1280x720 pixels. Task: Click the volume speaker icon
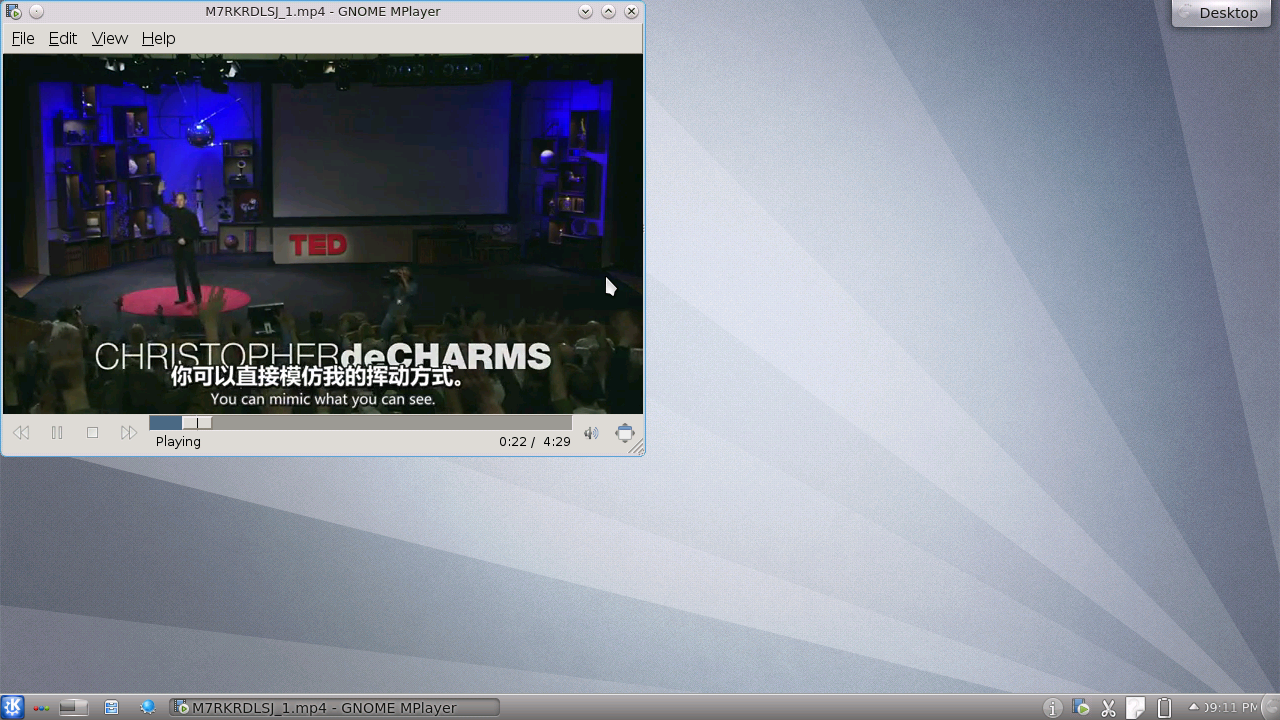(591, 433)
